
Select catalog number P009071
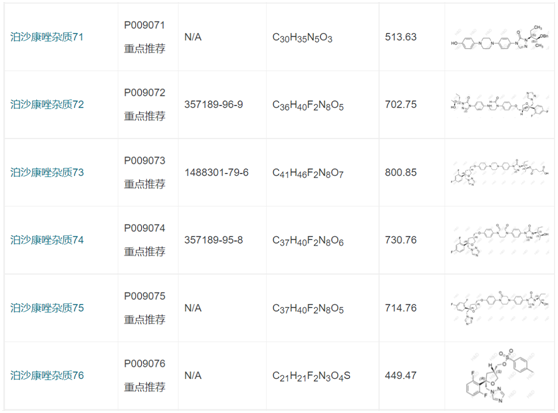point(144,26)
